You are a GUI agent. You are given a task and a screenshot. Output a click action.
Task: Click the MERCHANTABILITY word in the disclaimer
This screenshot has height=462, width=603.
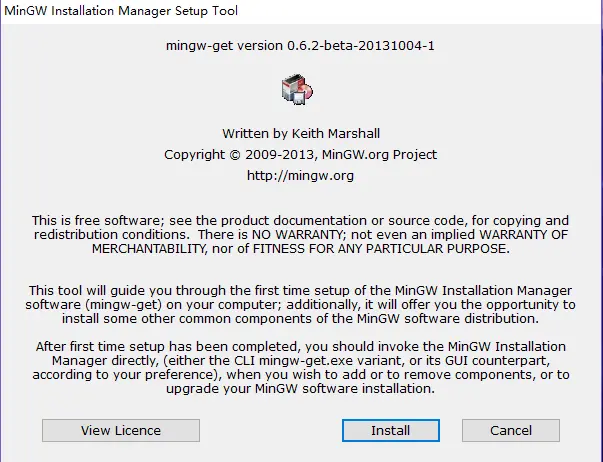pyautogui.click(x=149, y=249)
